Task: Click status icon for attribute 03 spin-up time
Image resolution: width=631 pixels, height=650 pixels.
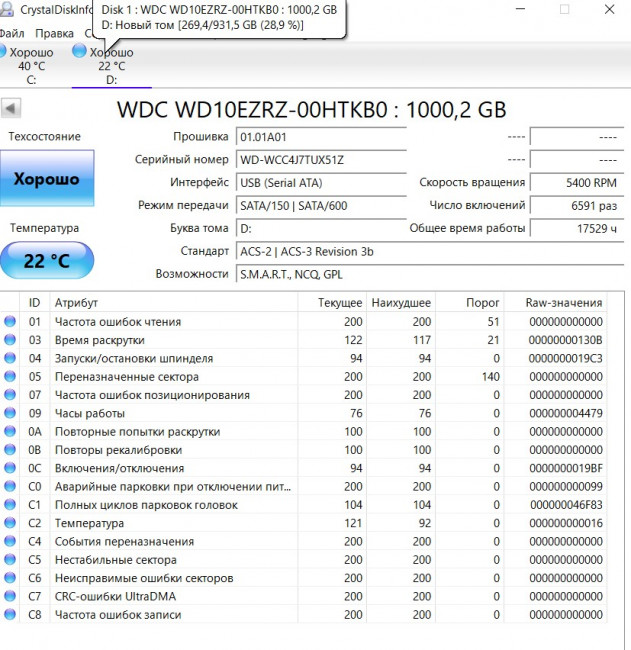Action: [x=10, y=340]
